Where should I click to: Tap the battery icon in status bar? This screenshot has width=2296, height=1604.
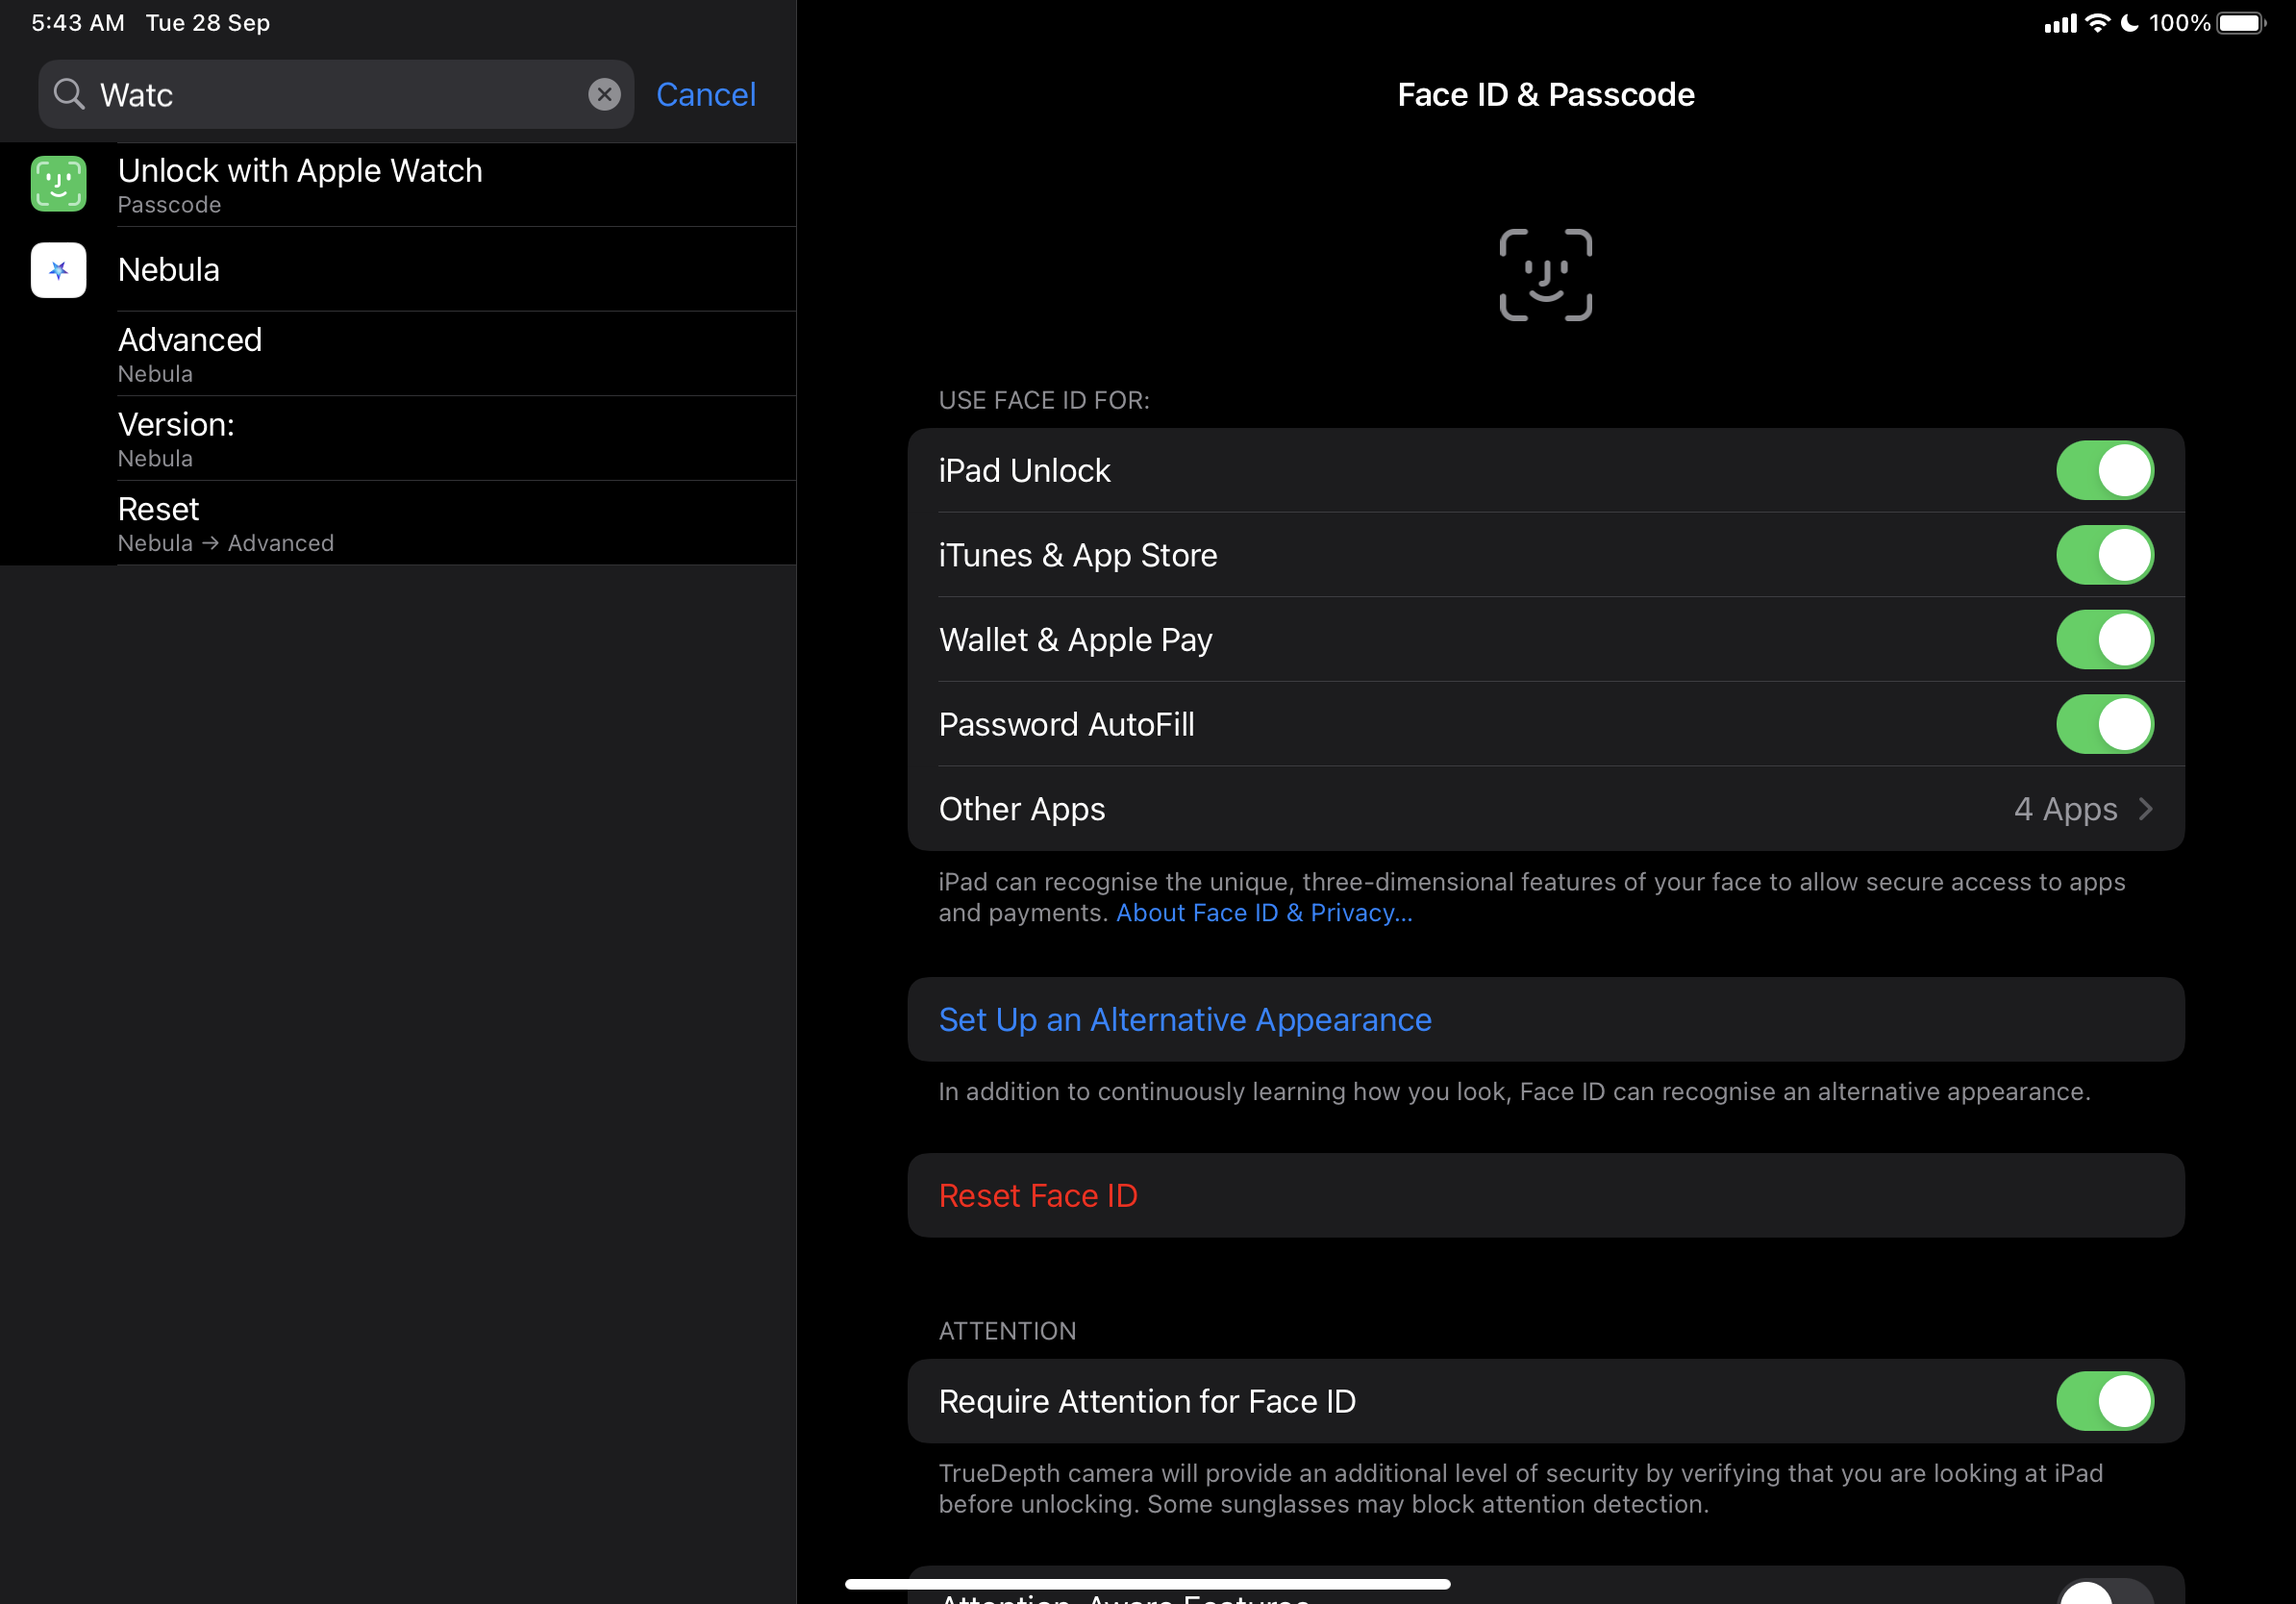click(x=2241, y=23)
